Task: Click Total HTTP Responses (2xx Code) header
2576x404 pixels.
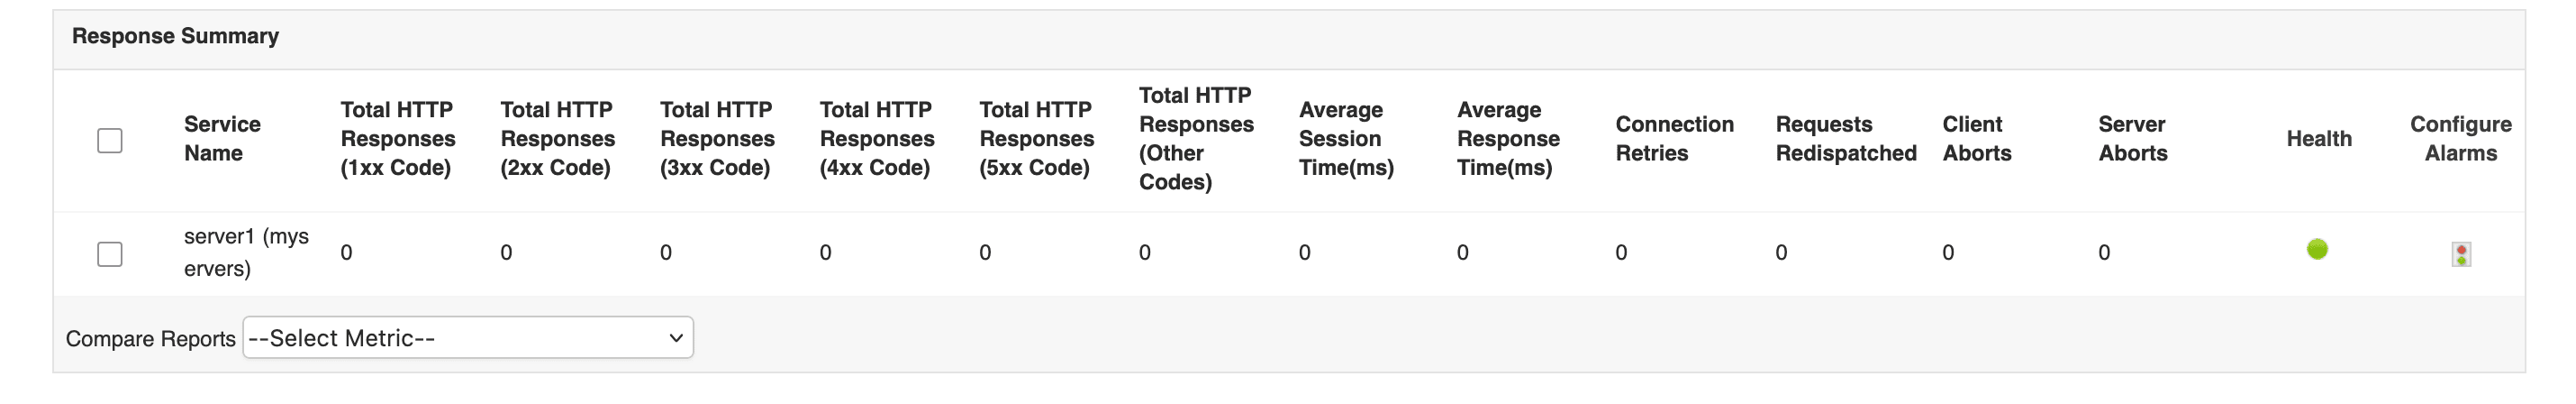Action: (x=557, y=139)
